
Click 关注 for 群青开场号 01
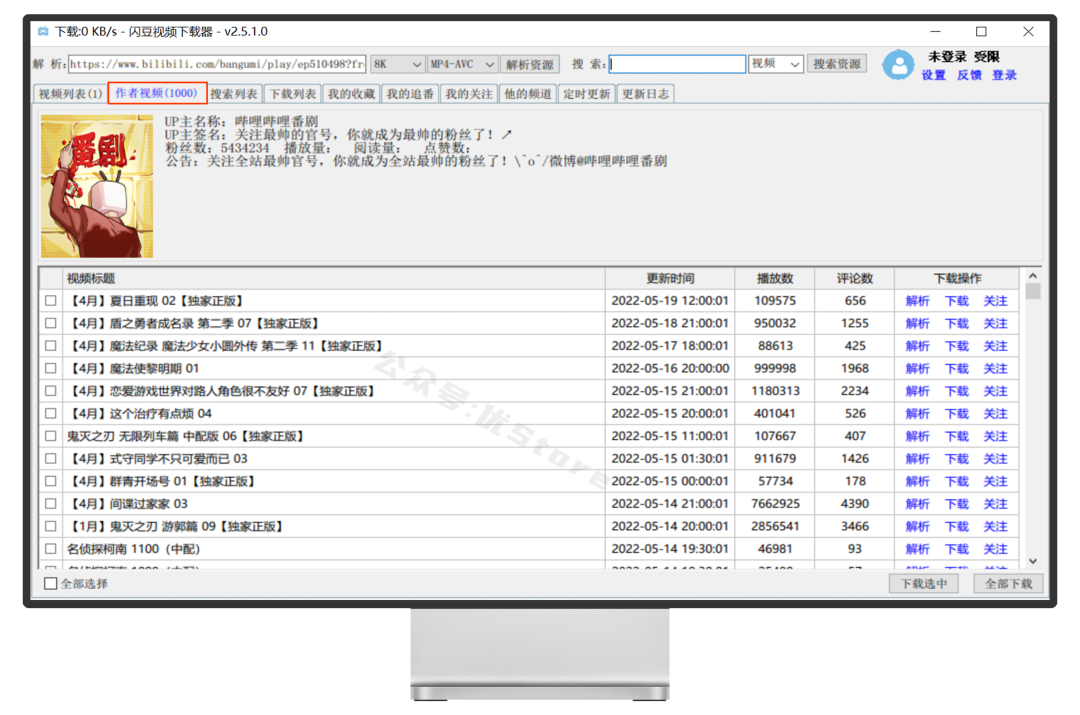click(x=995, y=481)
